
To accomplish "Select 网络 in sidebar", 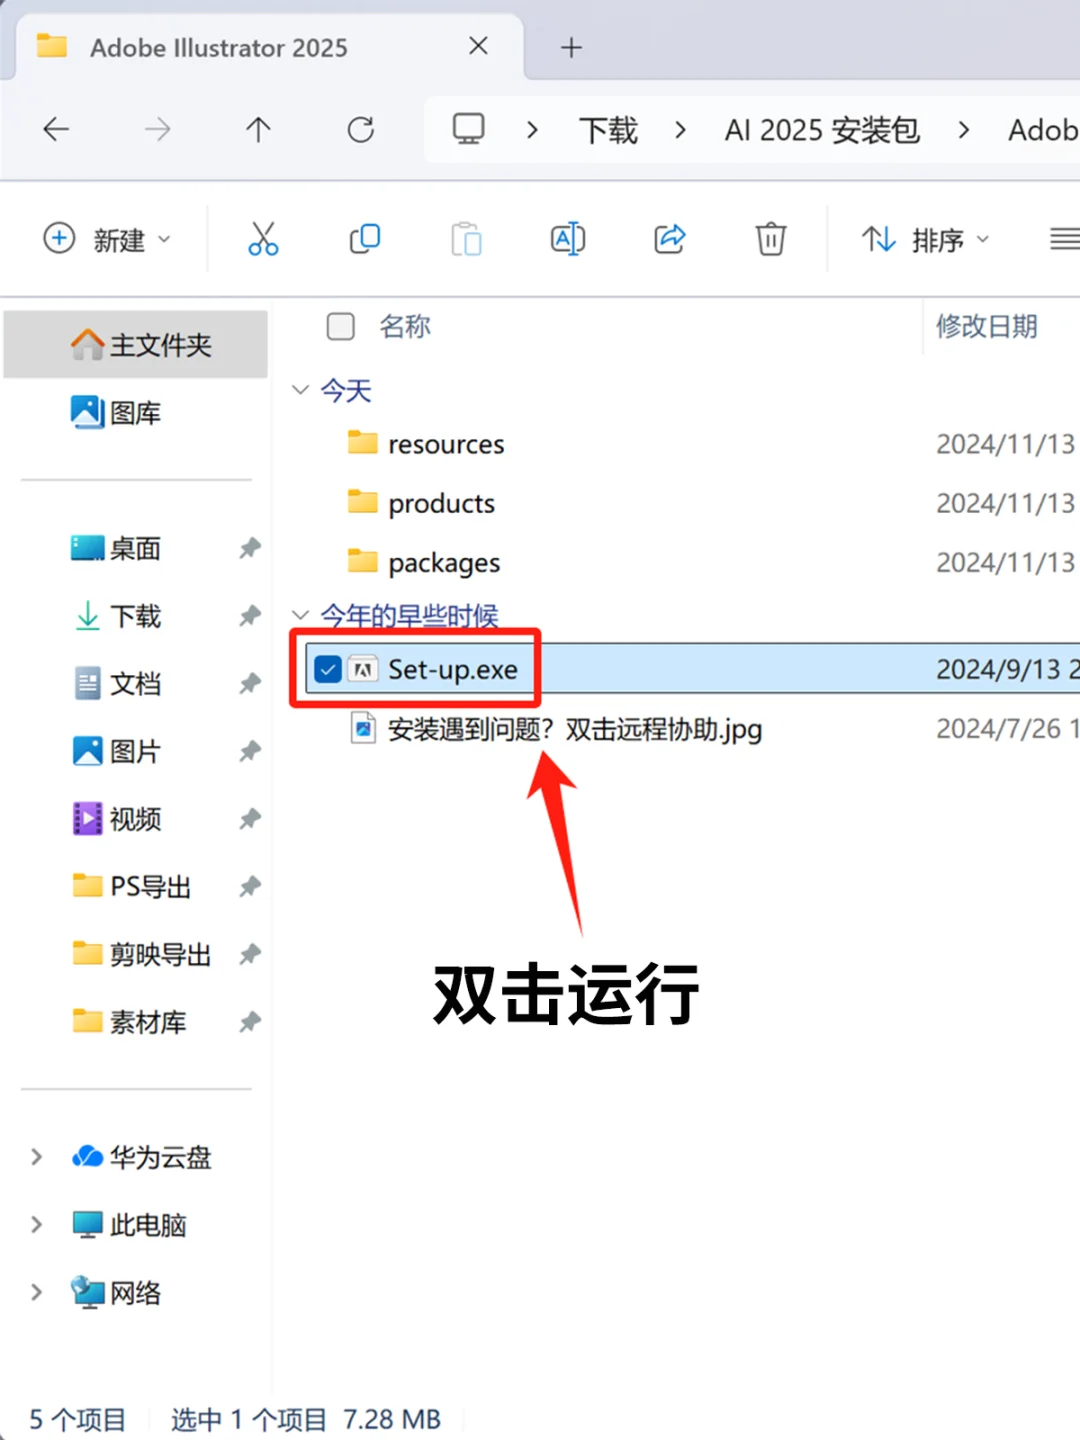I will click(x=117, y=1292).
